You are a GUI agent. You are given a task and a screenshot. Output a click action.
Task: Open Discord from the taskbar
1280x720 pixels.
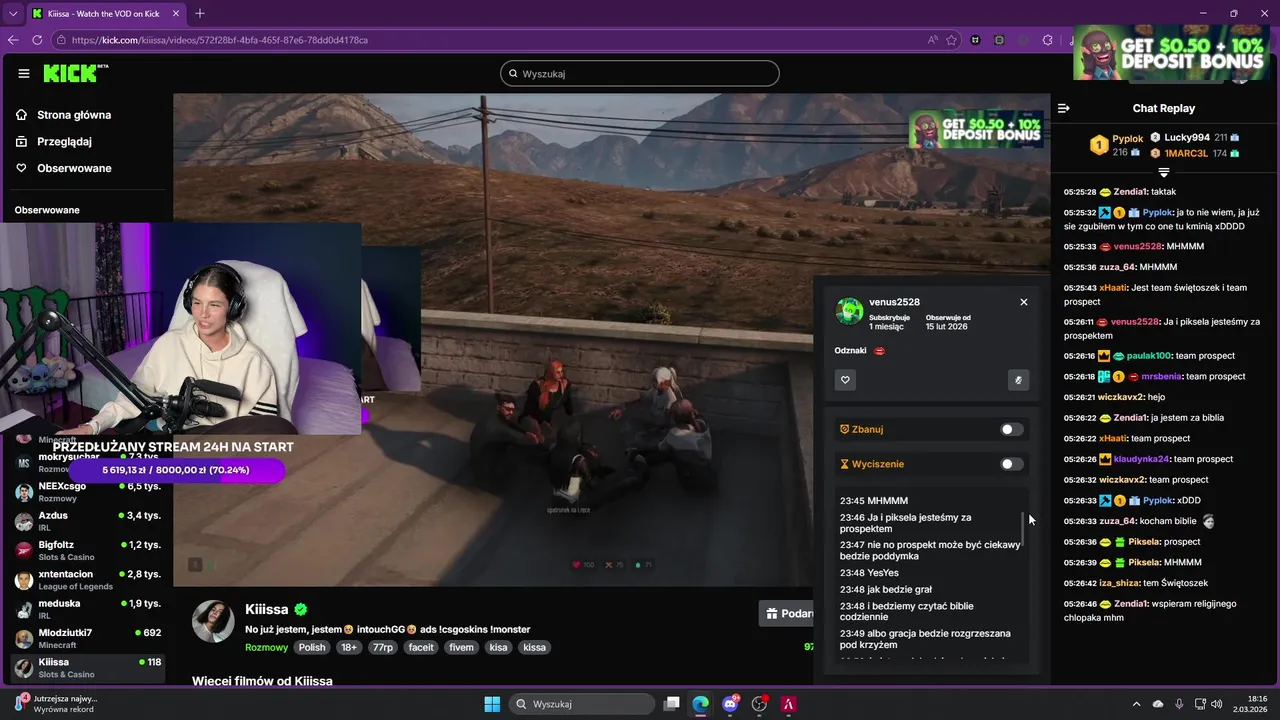[730, 704]
